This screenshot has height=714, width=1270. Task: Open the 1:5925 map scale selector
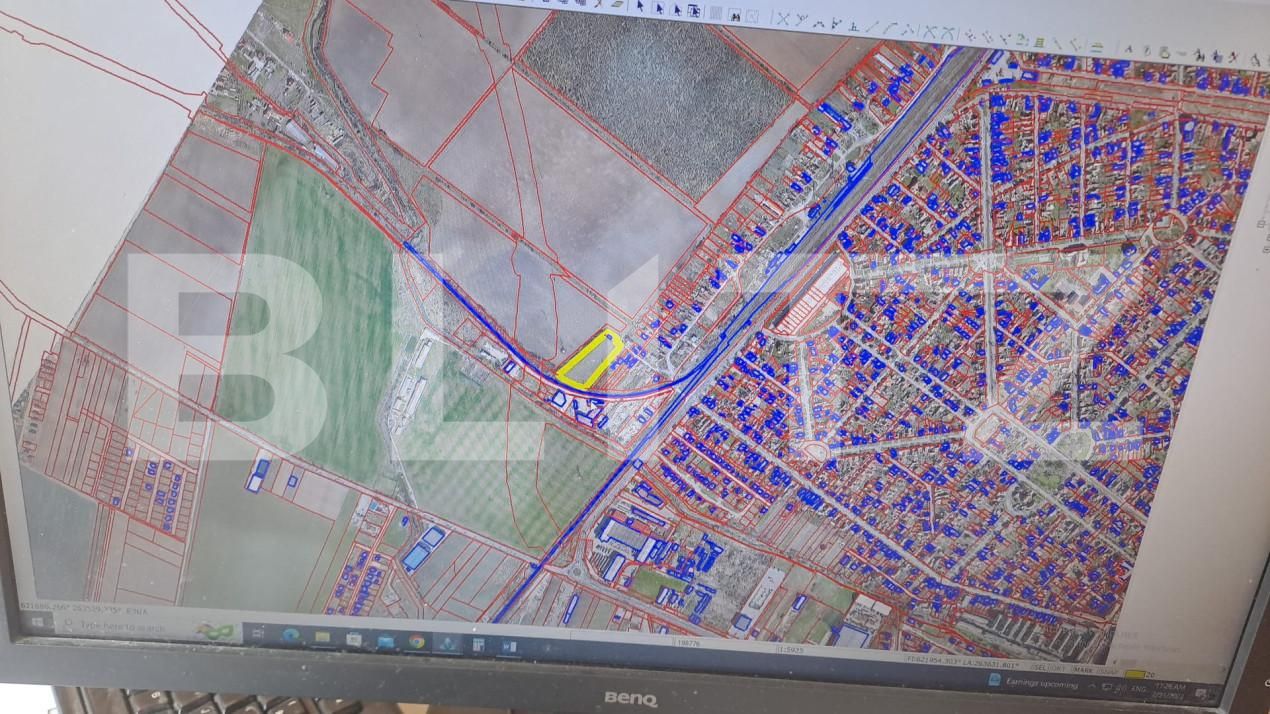pos(790,649)
